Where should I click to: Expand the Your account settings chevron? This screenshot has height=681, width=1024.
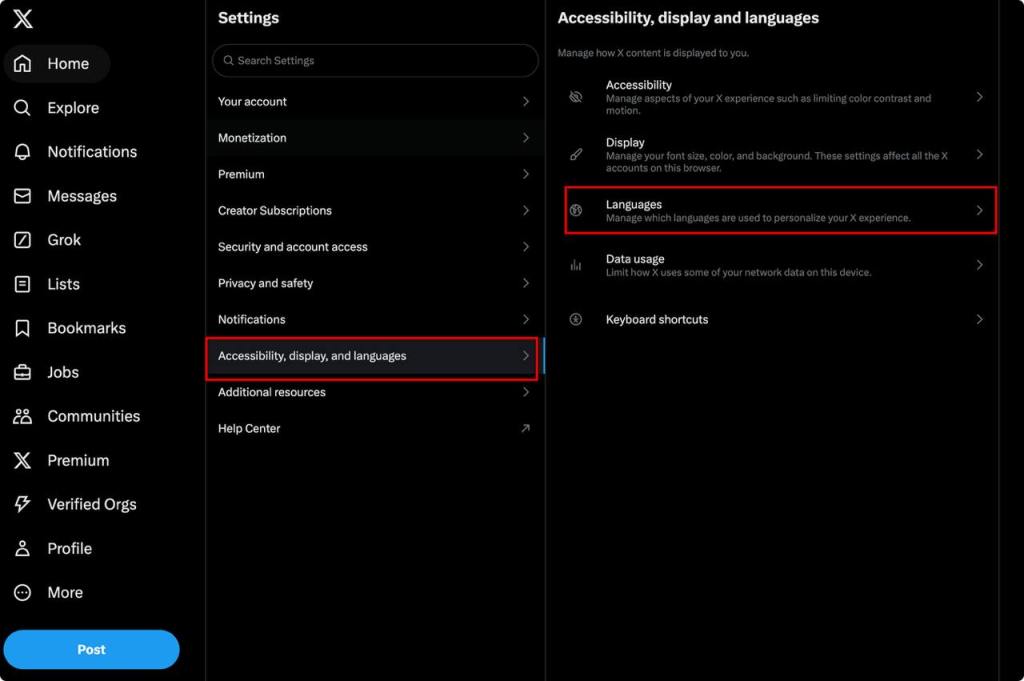pyautogui.click(x=526, y=102)
